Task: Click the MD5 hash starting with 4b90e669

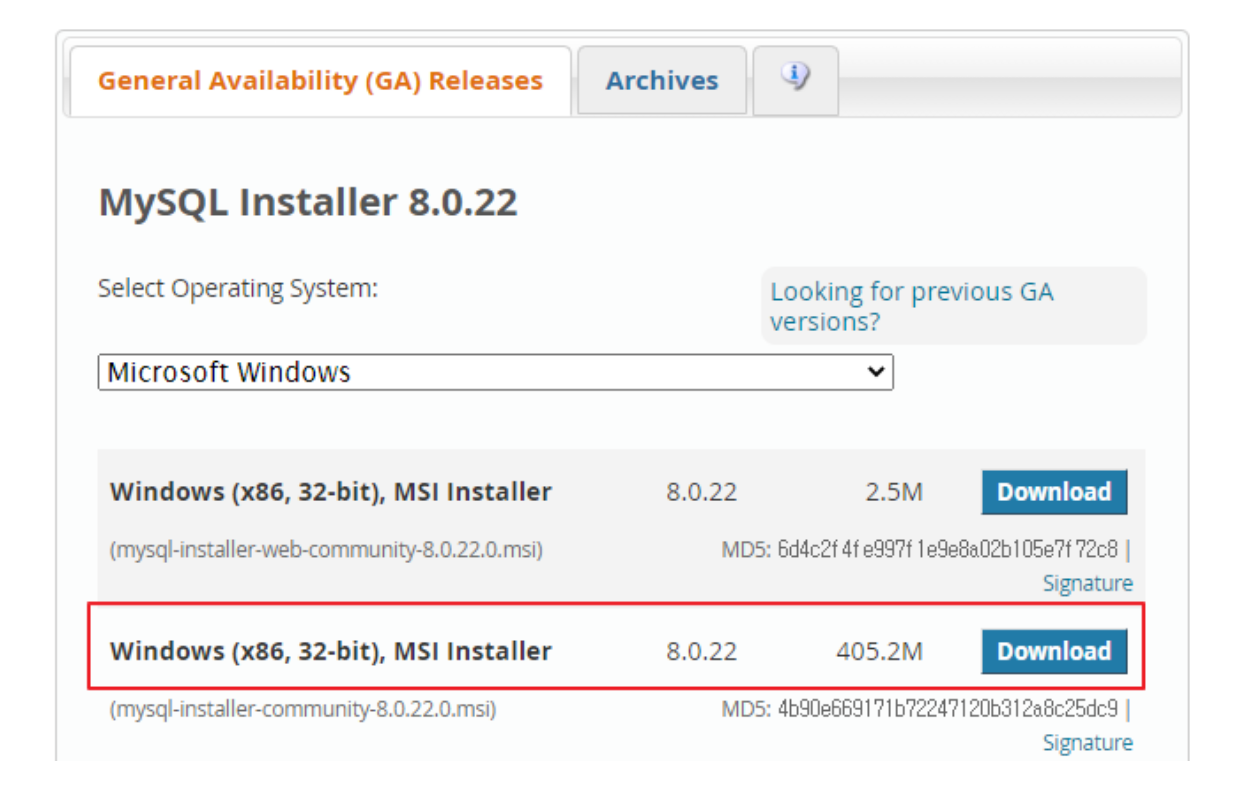Action: coord(947,709)
